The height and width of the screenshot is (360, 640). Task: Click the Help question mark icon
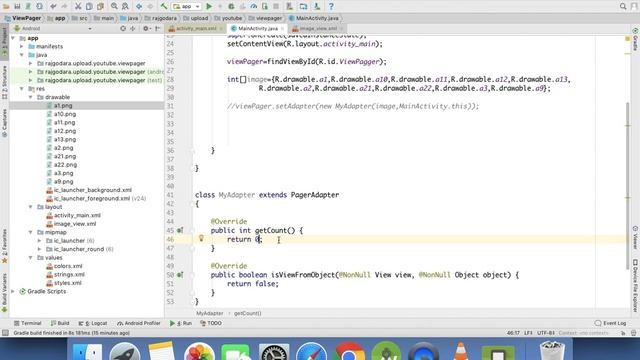point(331,6)
